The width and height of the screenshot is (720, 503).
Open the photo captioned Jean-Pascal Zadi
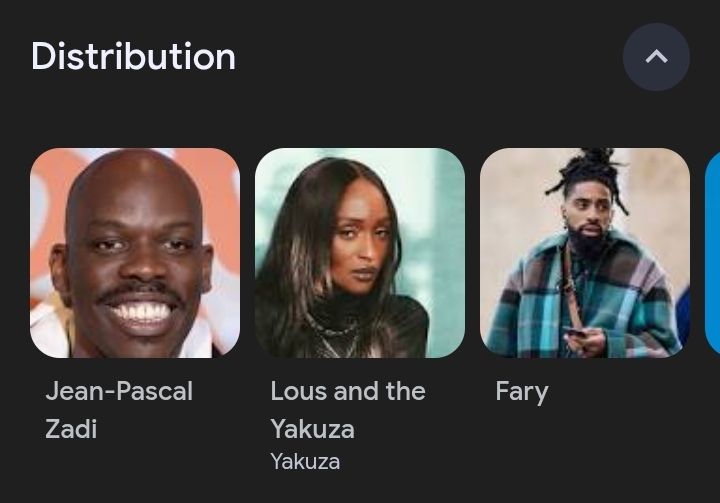135,253
